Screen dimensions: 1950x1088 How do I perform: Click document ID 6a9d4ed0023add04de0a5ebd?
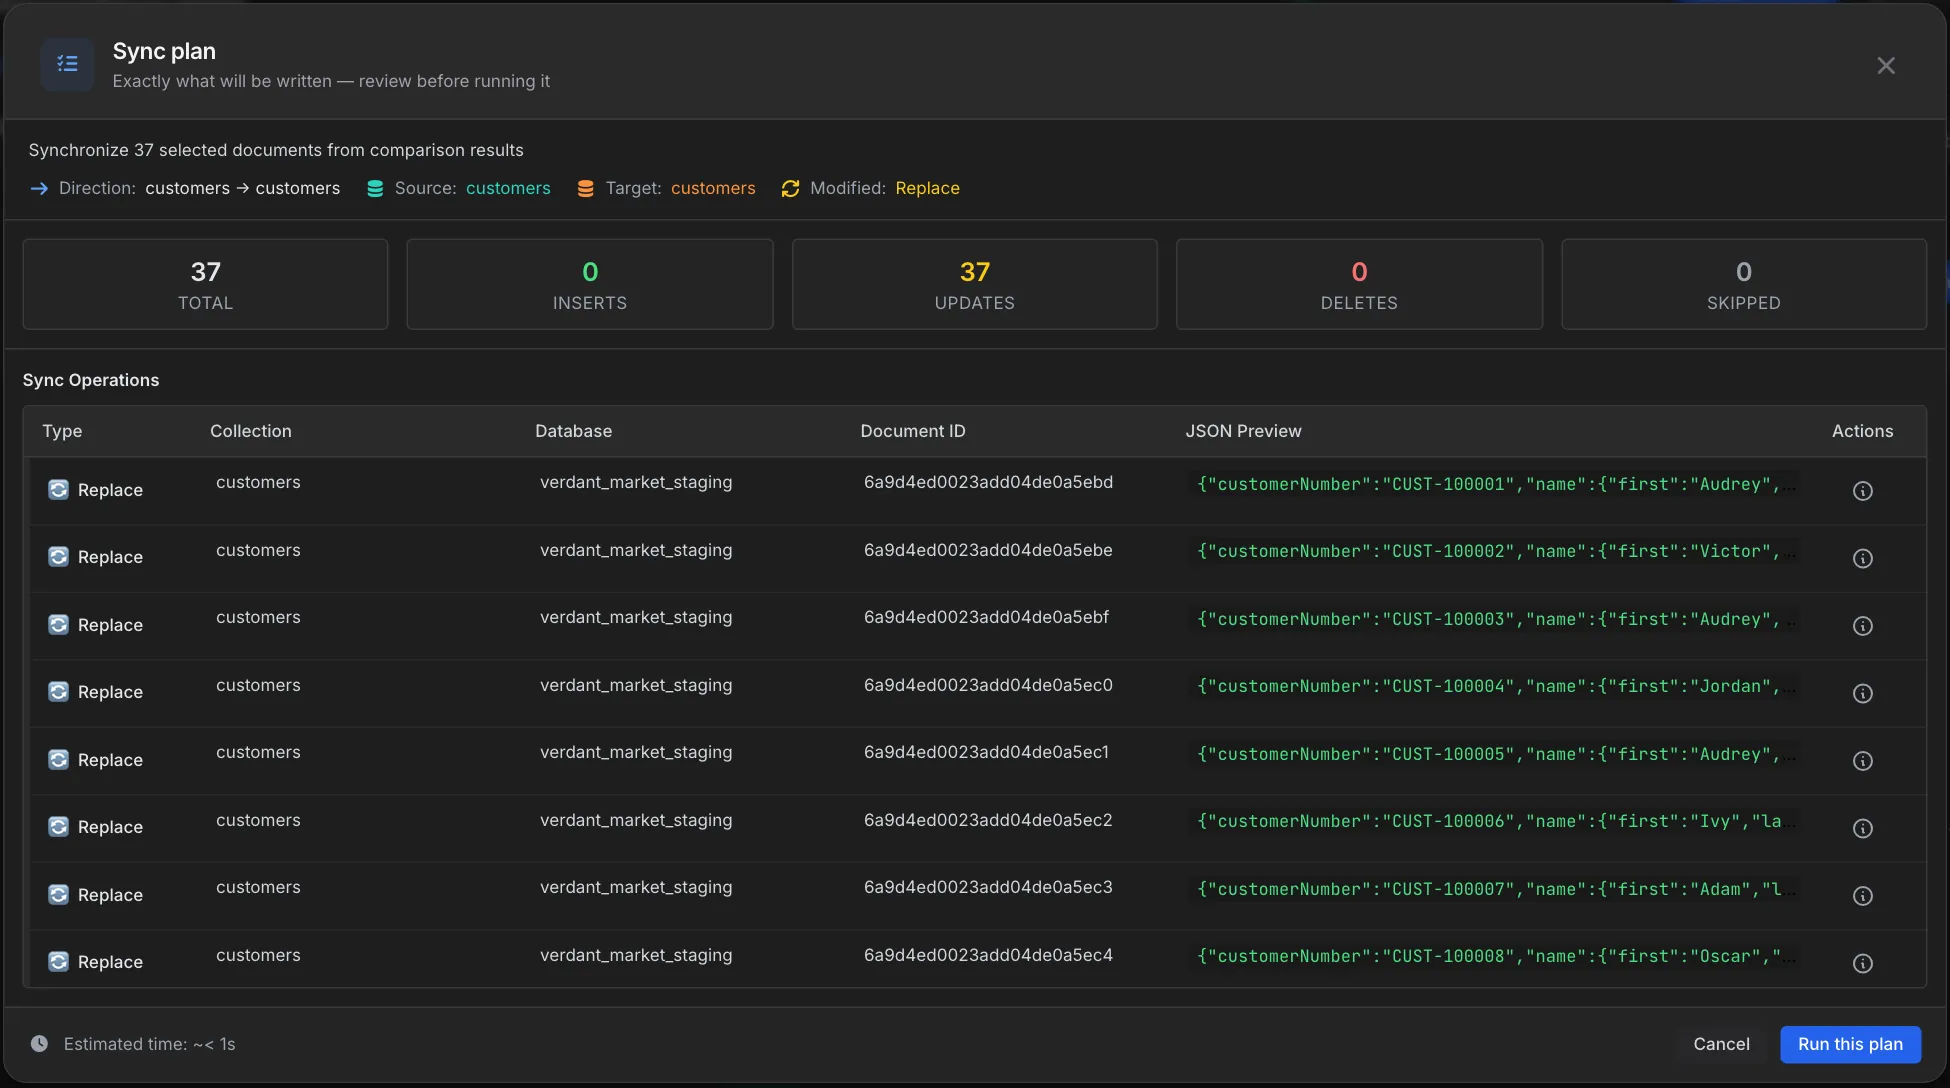click(x=988, y=482)
